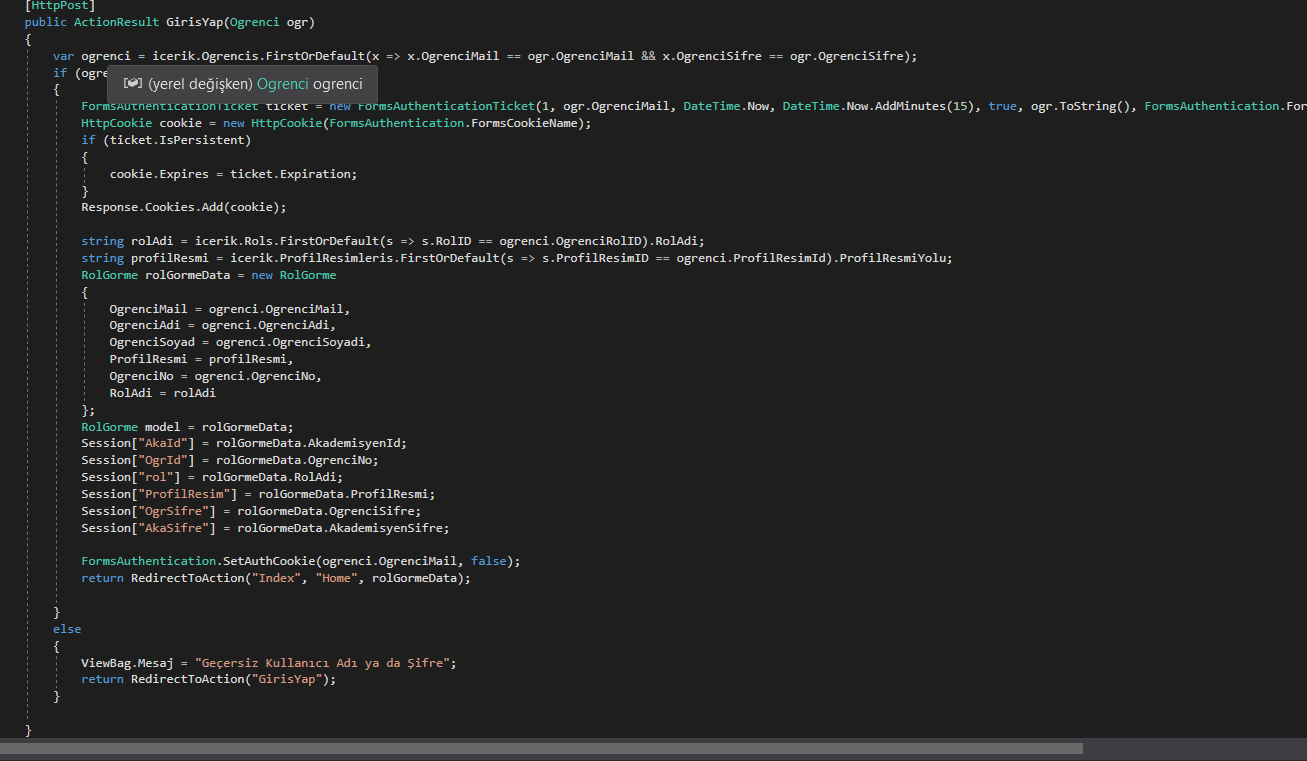This screenshot has height=761, width=1307.
Task: Click the GirisYap method name in the signature
Action: (194, 22)
